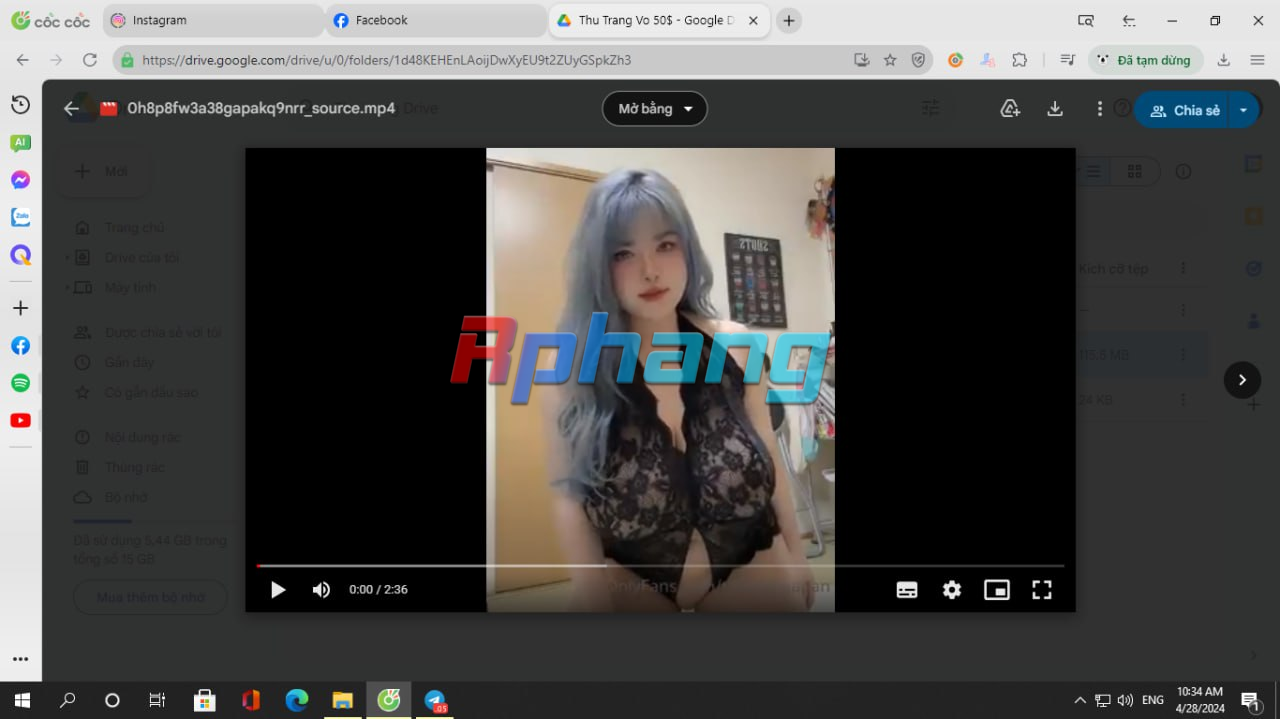Open the tab search icon in title bar

coord(1086,20)
